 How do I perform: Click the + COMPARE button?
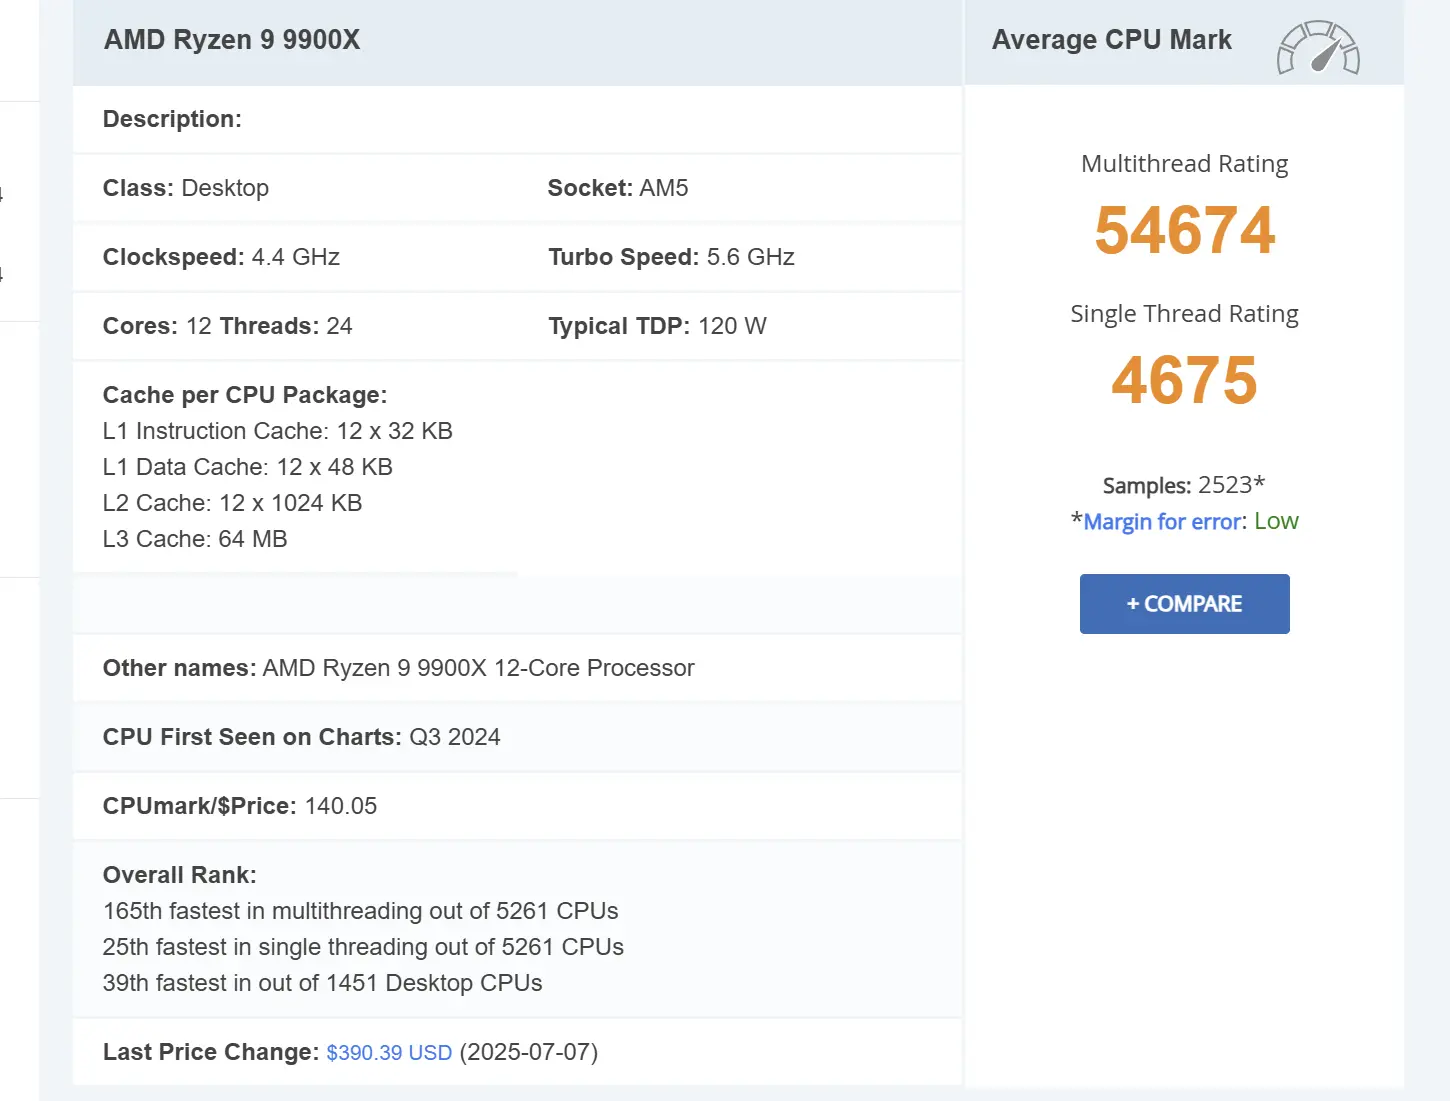tap(1184, 604)
